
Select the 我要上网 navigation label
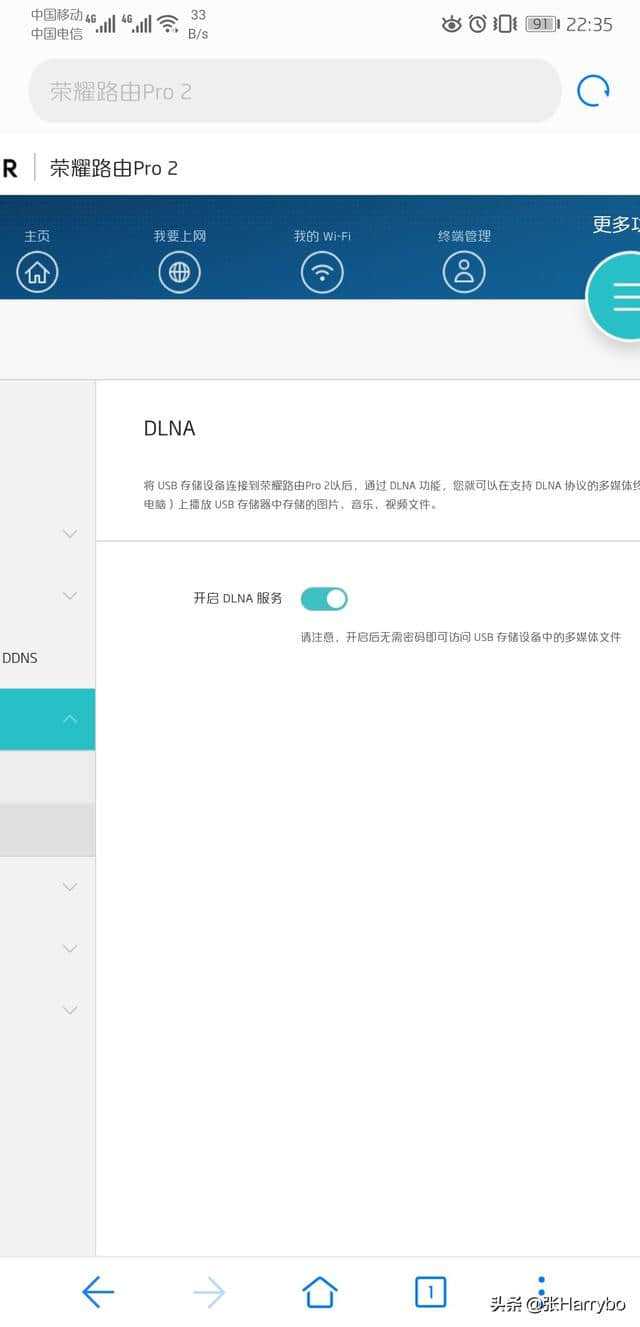[180, 236]
